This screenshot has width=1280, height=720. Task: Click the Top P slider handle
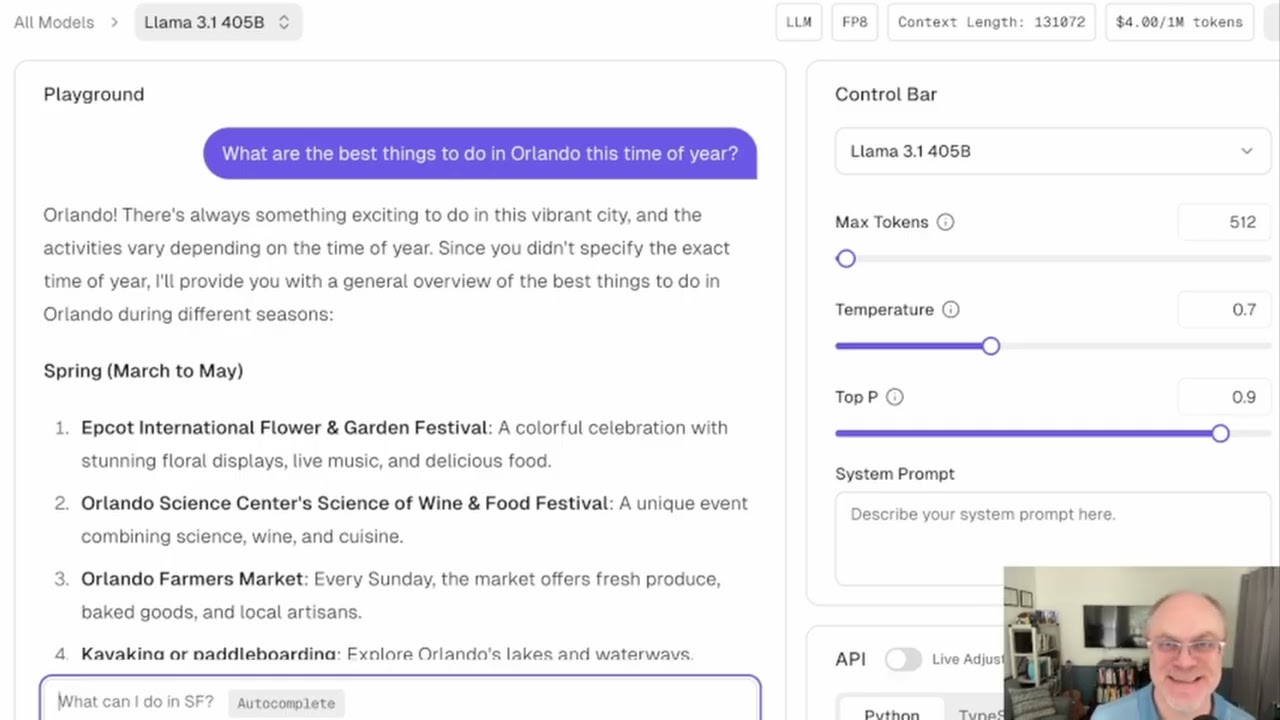(x=1220, y=433)
